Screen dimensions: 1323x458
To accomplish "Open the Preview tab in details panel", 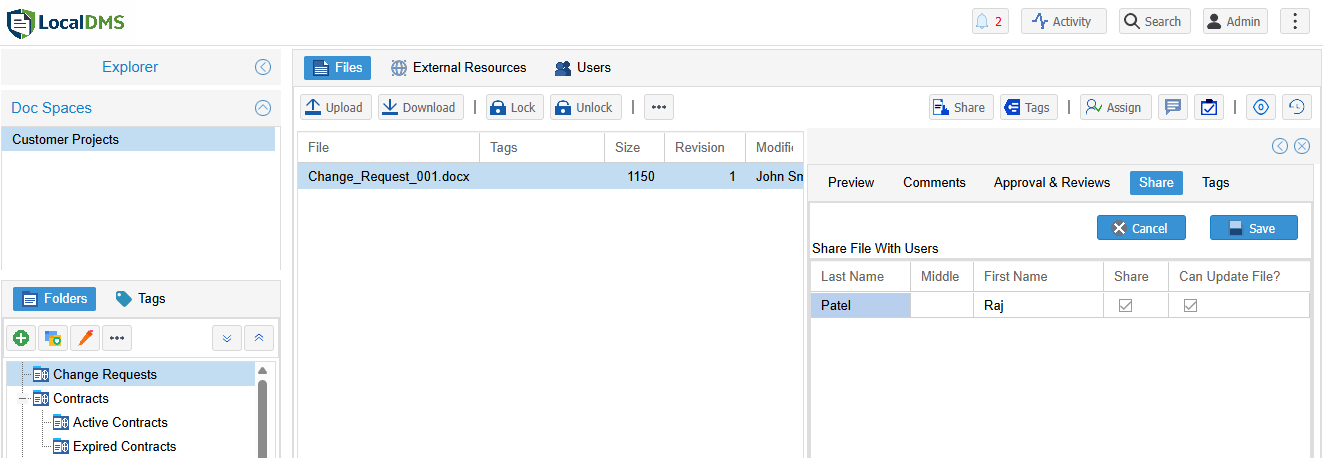I will (x=851, y=182).
